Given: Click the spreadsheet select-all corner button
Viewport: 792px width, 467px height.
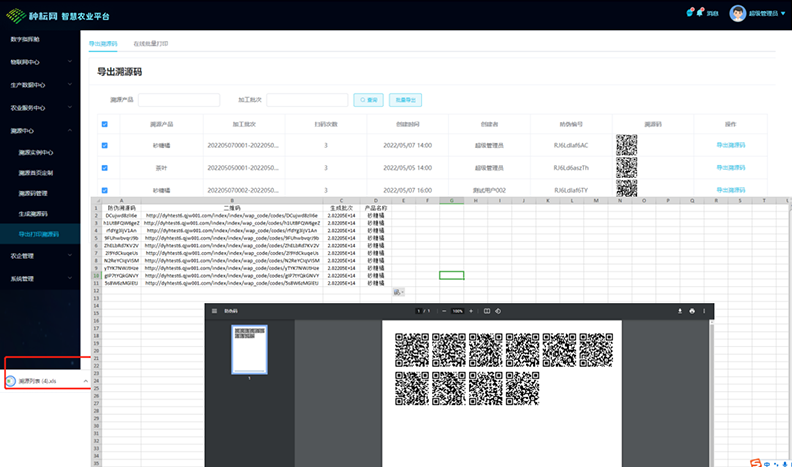Looking at the screenshot, I should tap(96, 201).
